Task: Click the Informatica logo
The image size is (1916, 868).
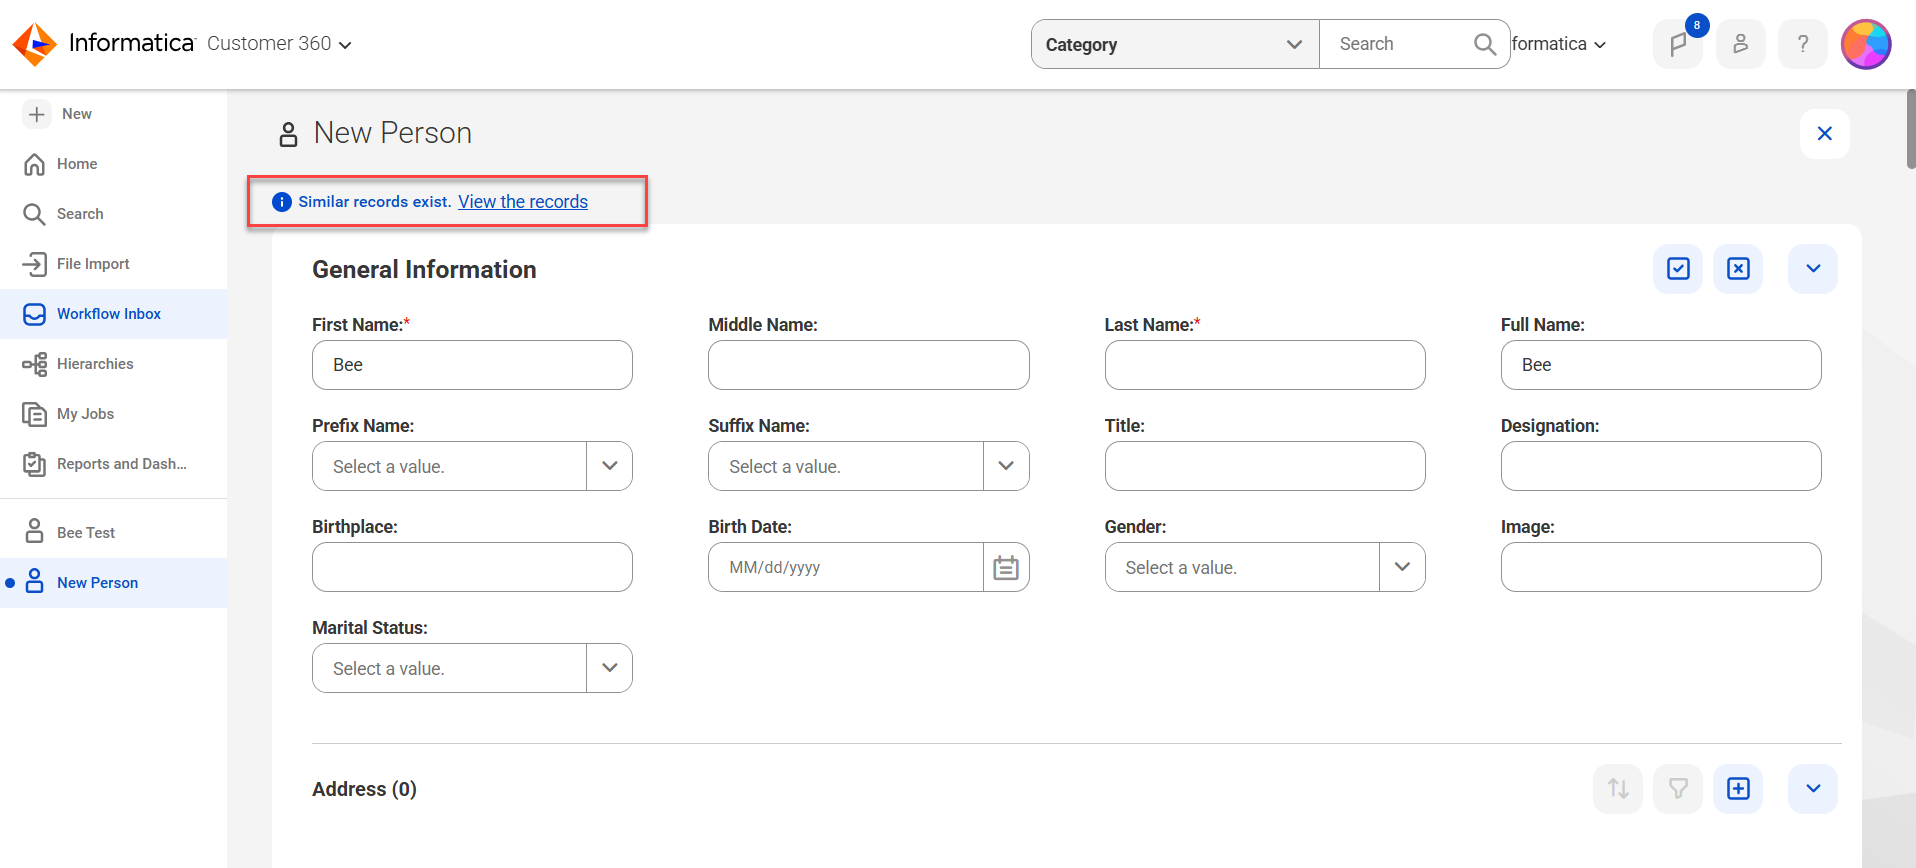Action: pos(102,44)
